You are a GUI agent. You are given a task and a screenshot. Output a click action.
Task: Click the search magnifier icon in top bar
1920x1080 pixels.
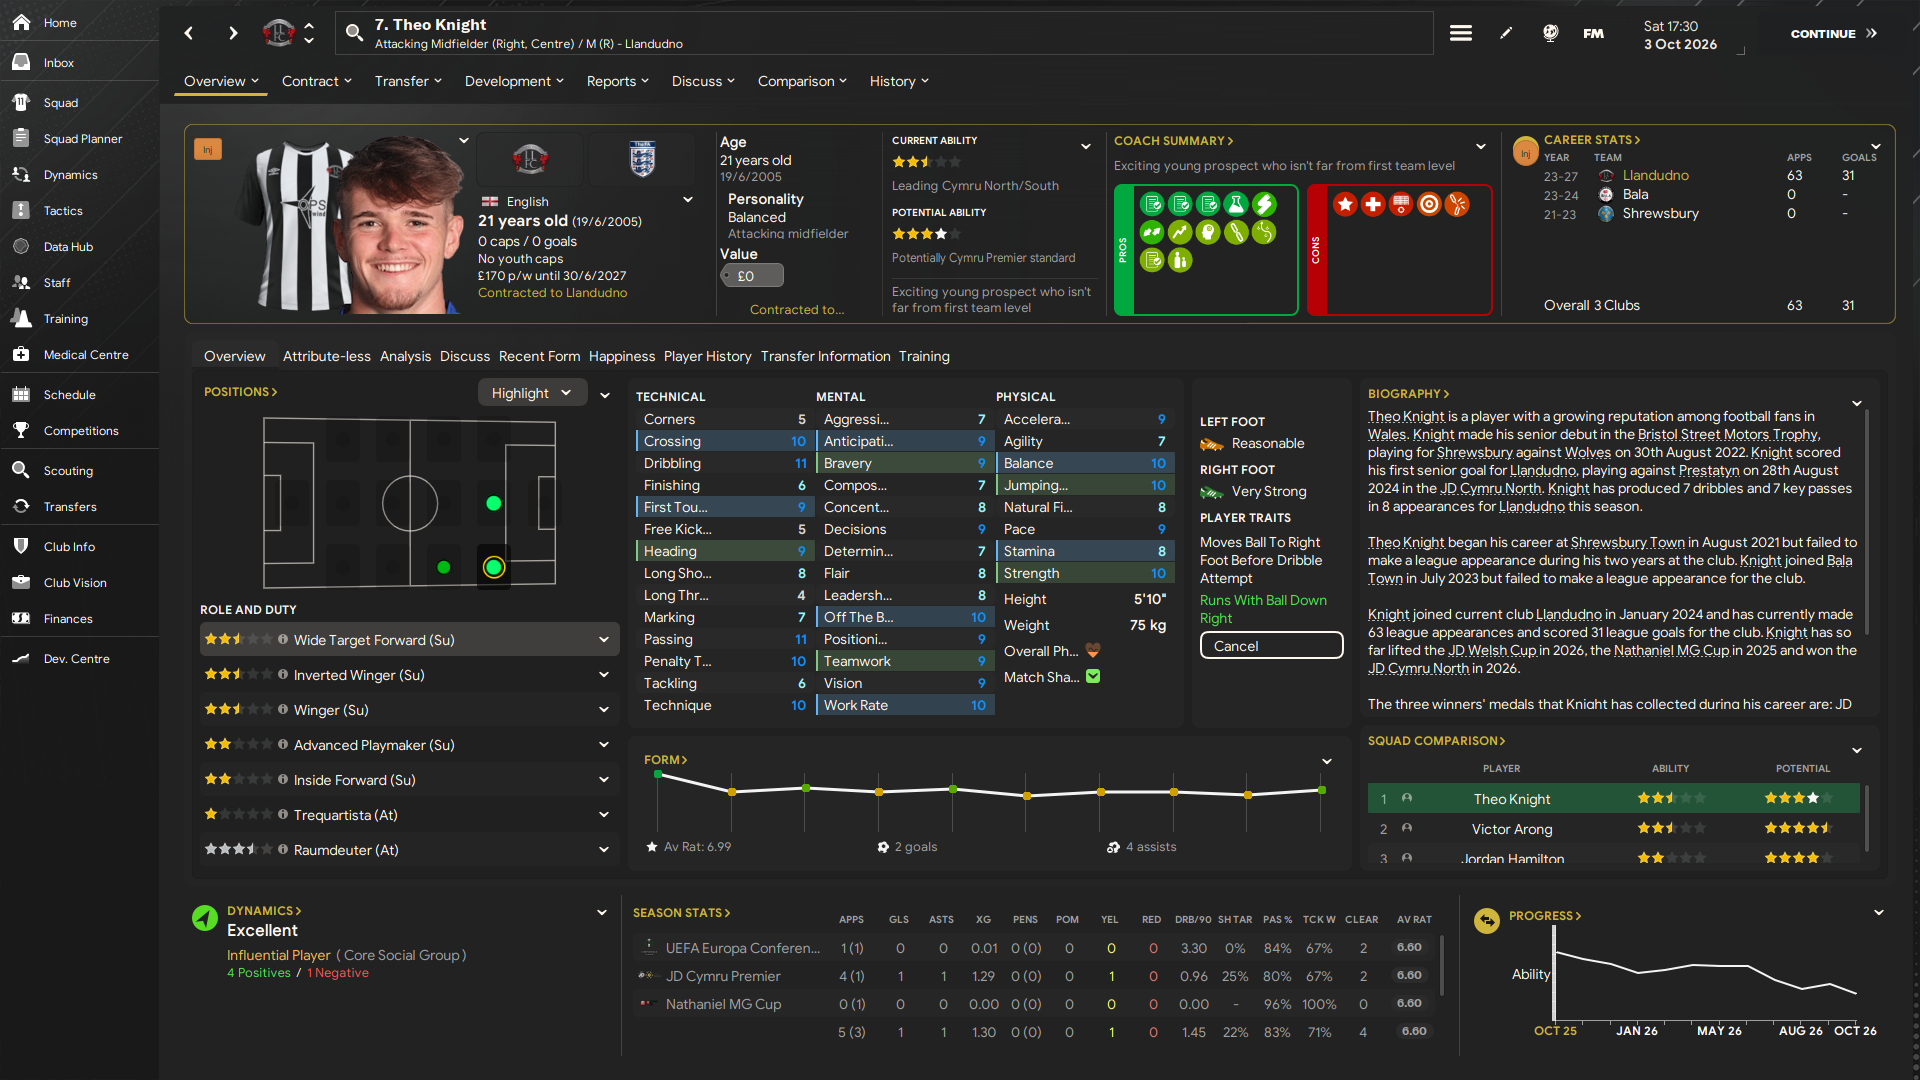[354, 33]
